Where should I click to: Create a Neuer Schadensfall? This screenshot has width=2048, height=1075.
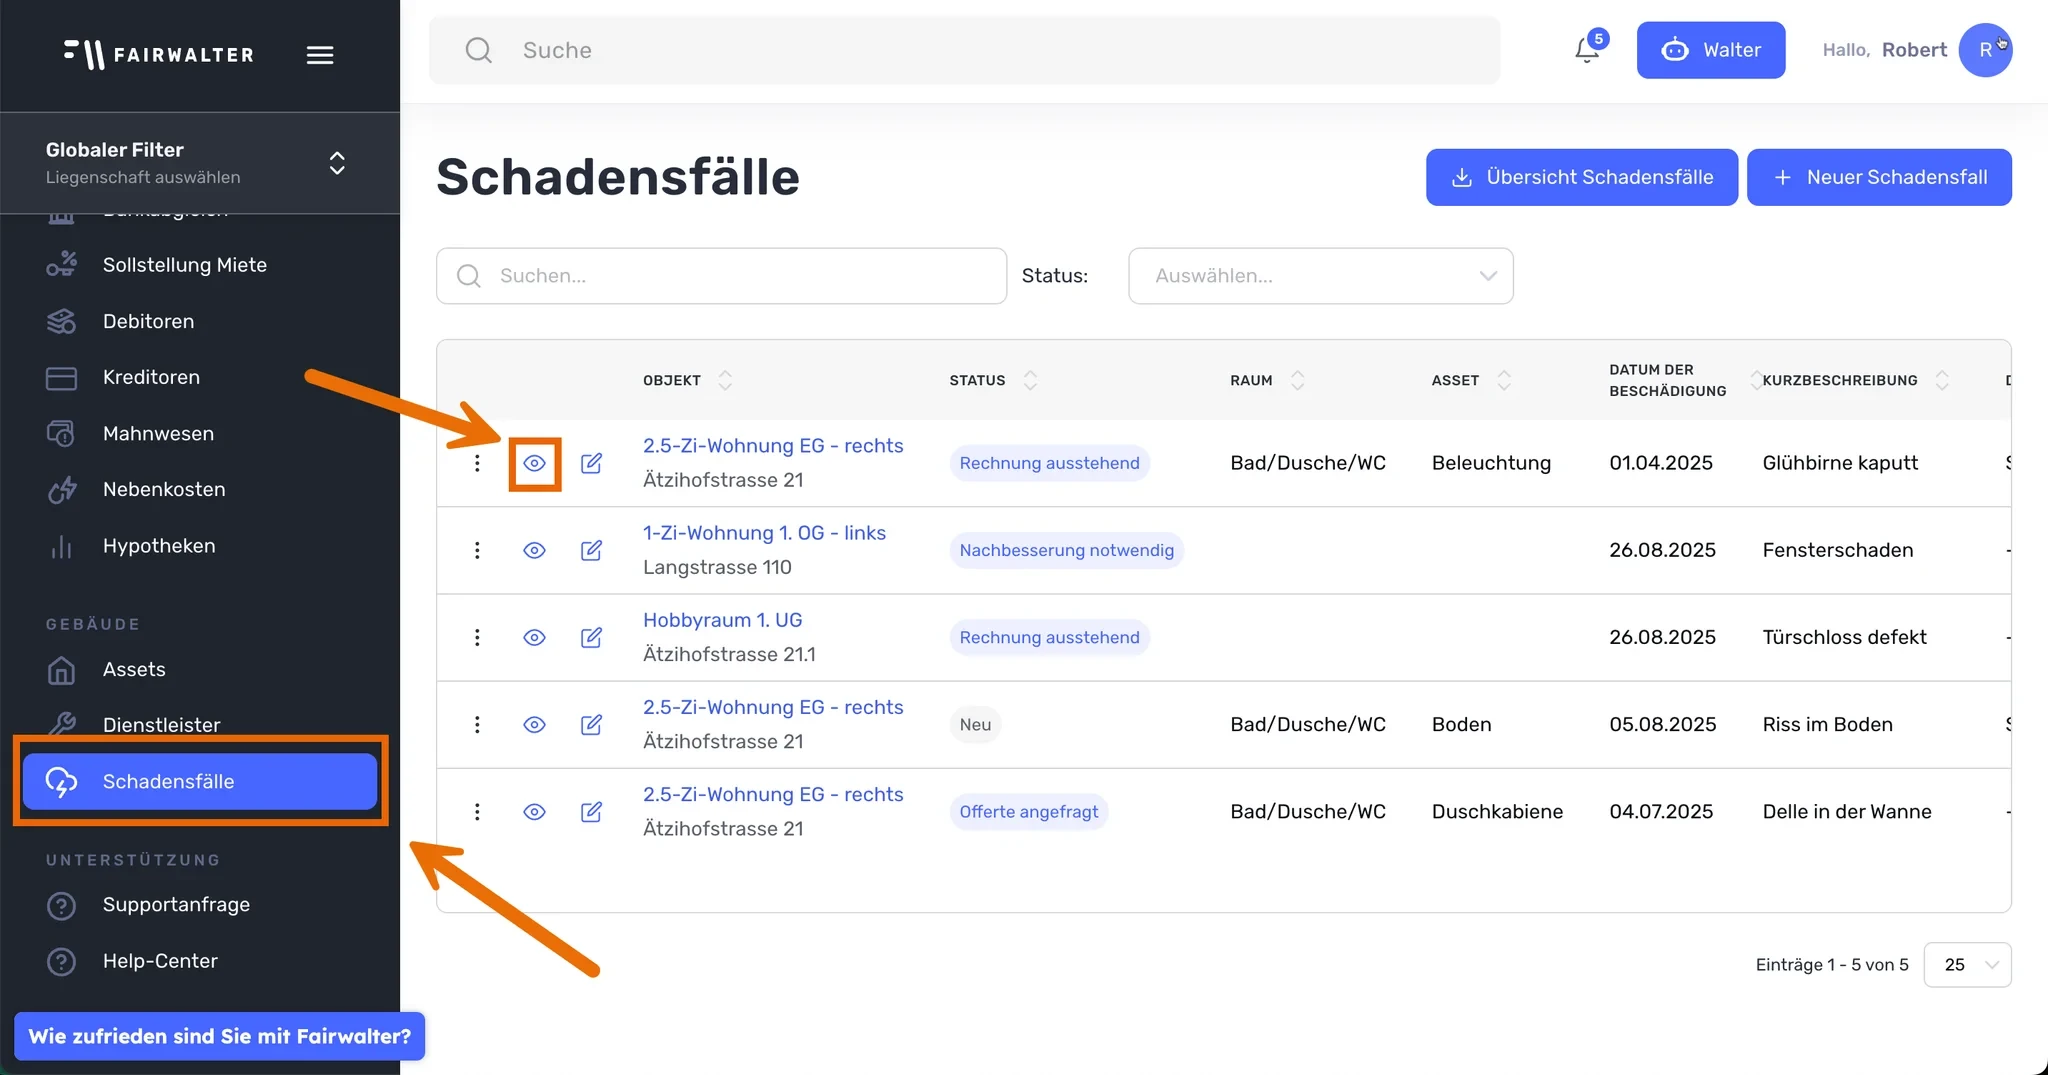click(1879, 177)
